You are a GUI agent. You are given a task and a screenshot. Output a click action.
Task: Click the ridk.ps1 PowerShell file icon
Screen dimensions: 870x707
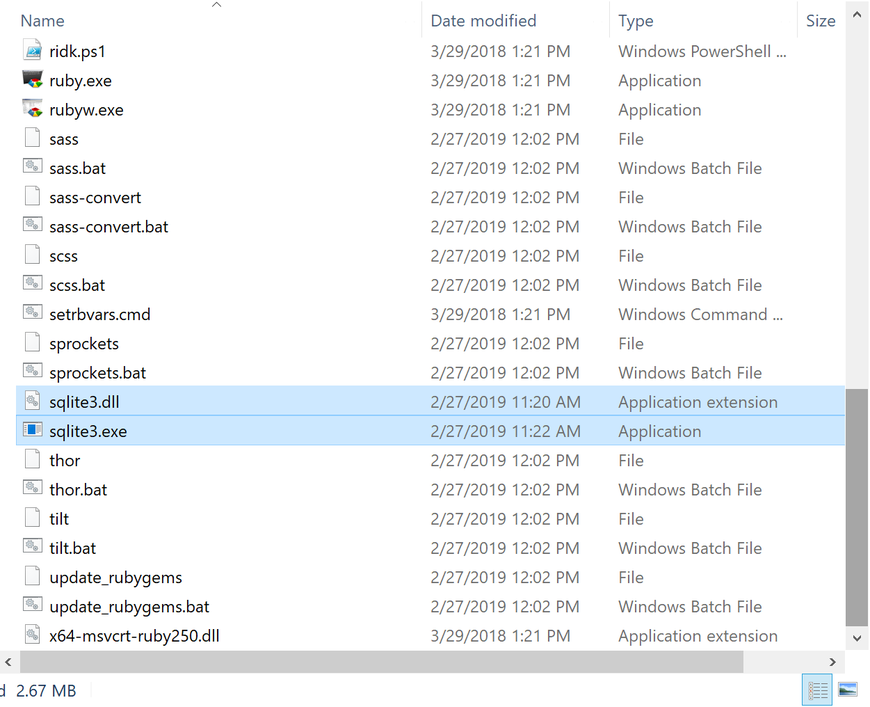tap(33, 50)
